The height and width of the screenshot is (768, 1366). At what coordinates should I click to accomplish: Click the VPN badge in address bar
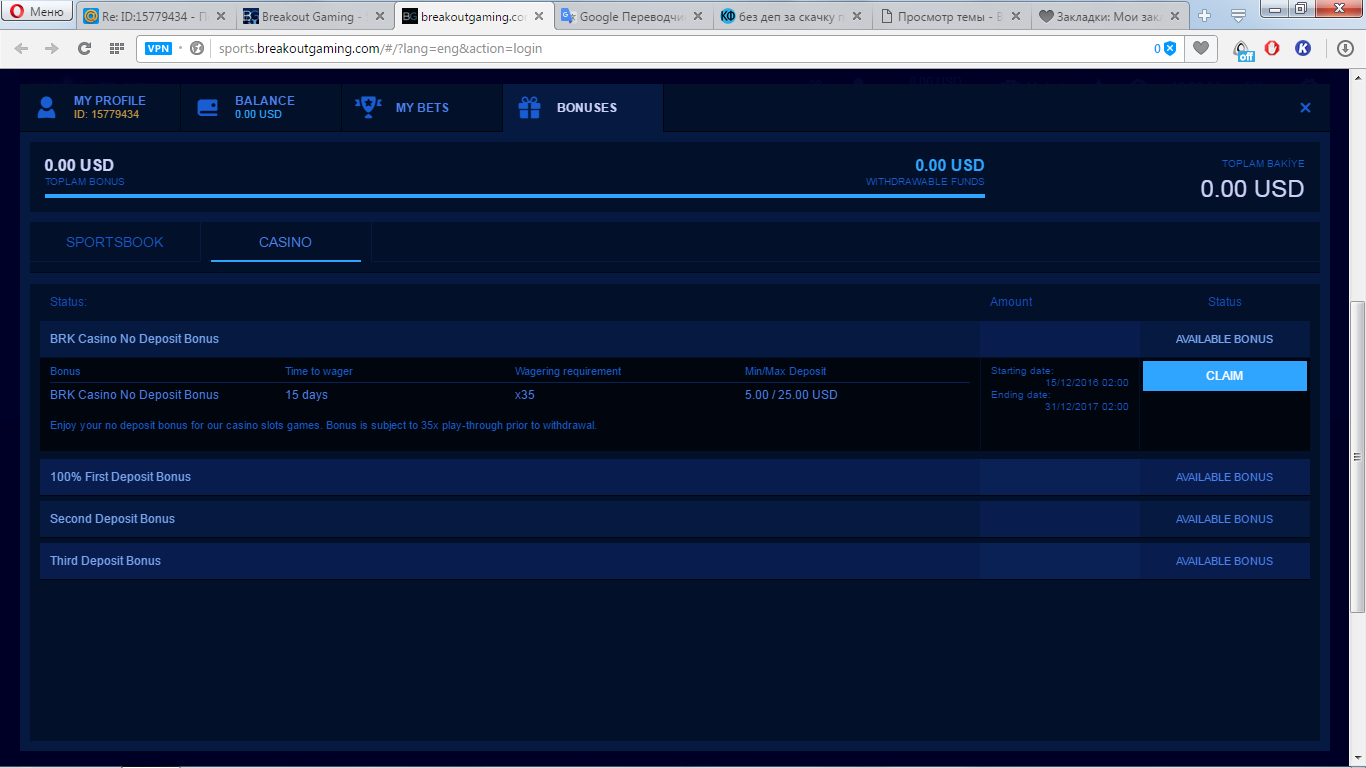[158, 48]
